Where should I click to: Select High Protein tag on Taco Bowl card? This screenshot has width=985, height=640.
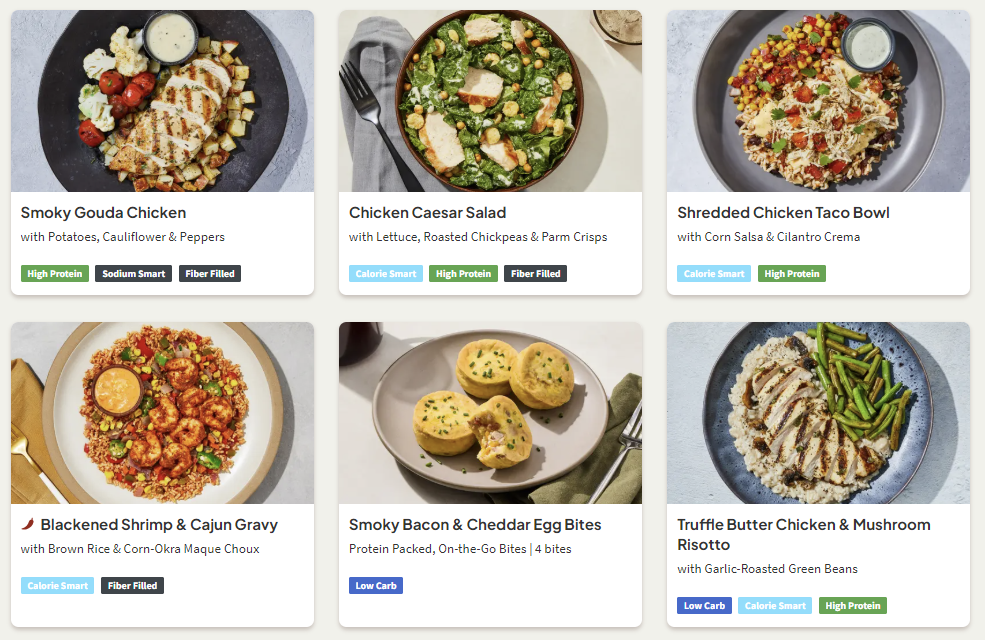click(792, 273)
